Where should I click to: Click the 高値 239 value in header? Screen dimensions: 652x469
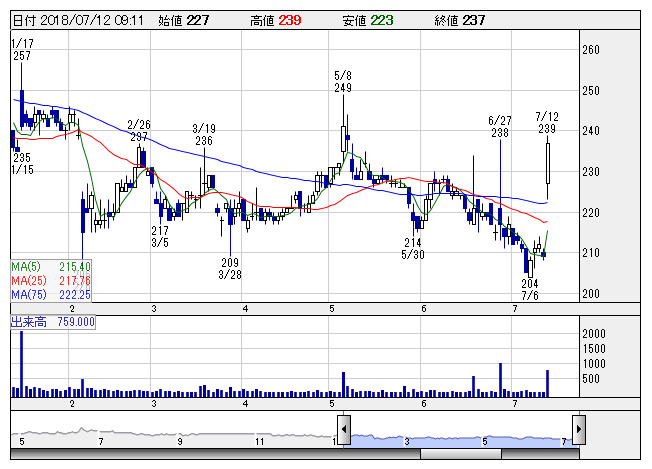click(x=261, y=19)
